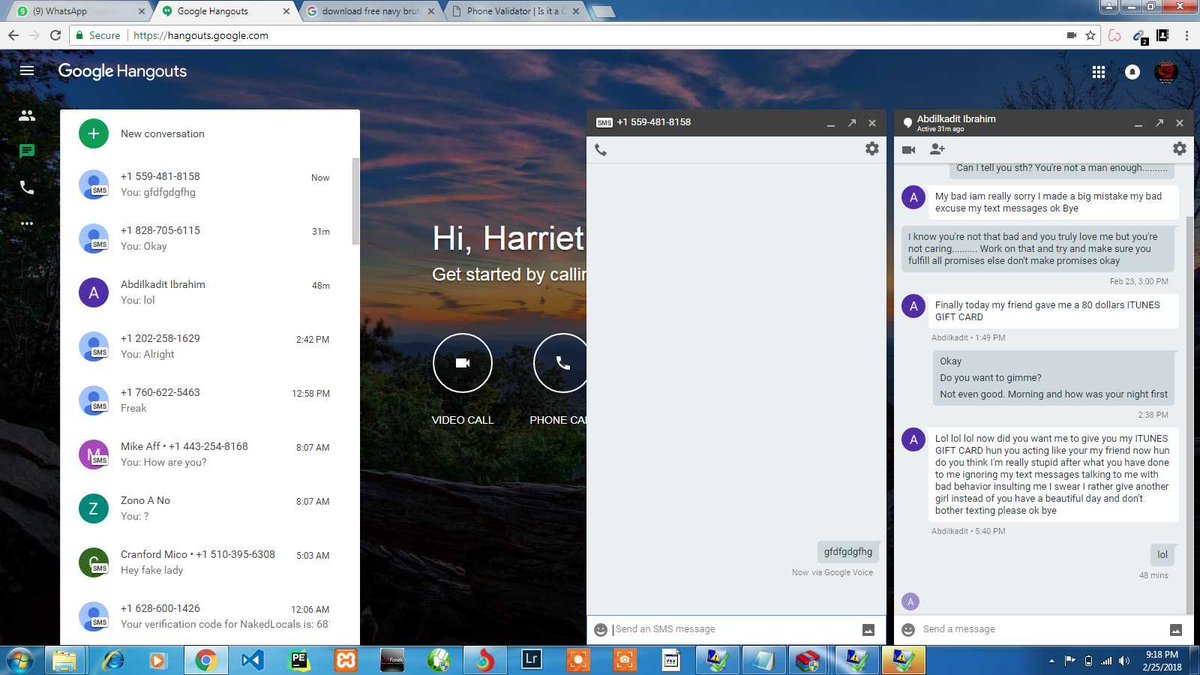Image resolution: width=1200 pixels, height=675 pixels.
Task: Open conversation with +1 828-705-6115
Action: (x=206, y=238)
